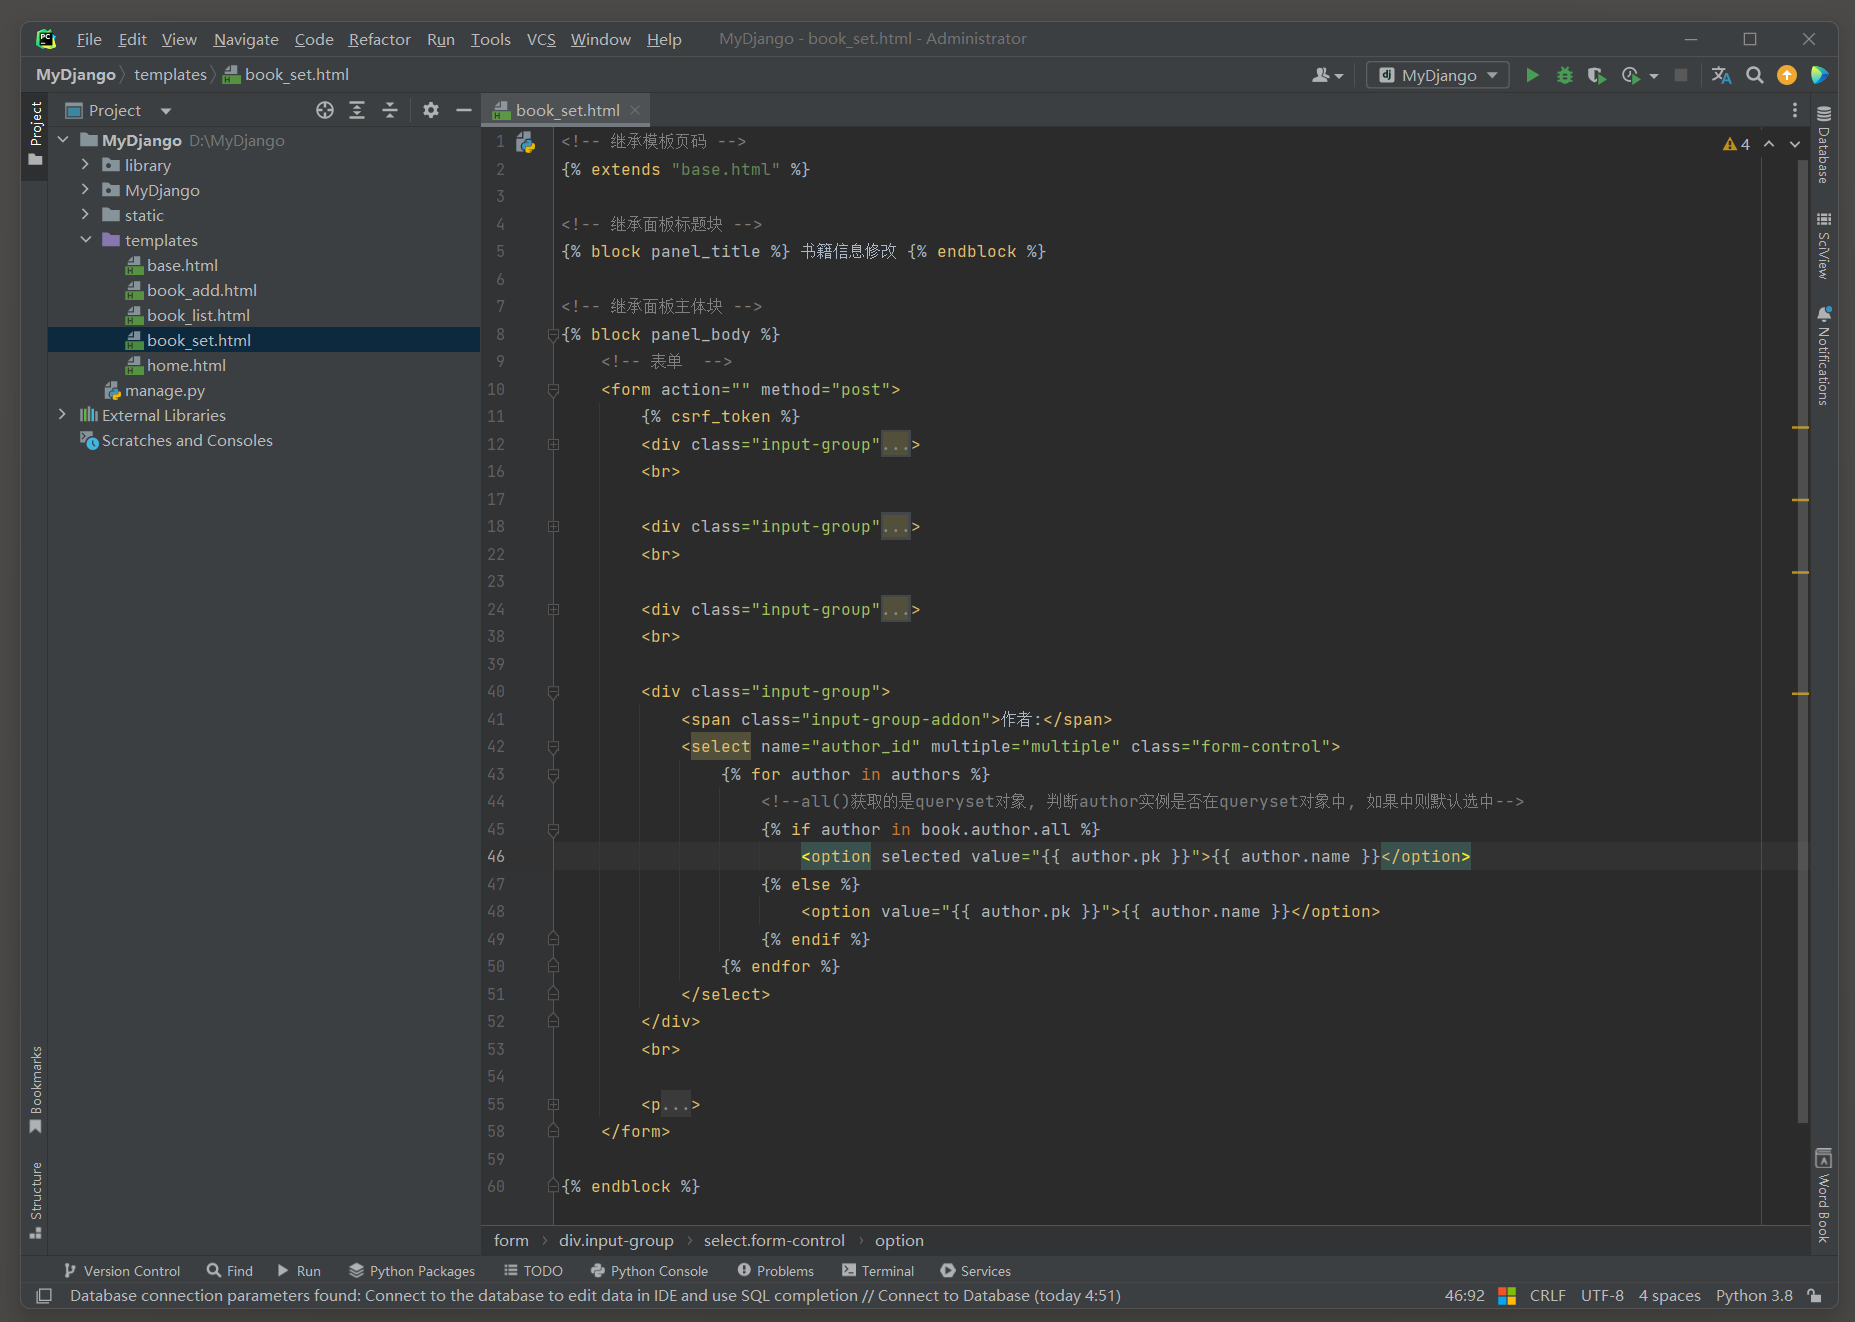Viewport: 1855px width, 1322px height.
Task: Expand folded p tag on line 55
Action: coord(553,1104)
